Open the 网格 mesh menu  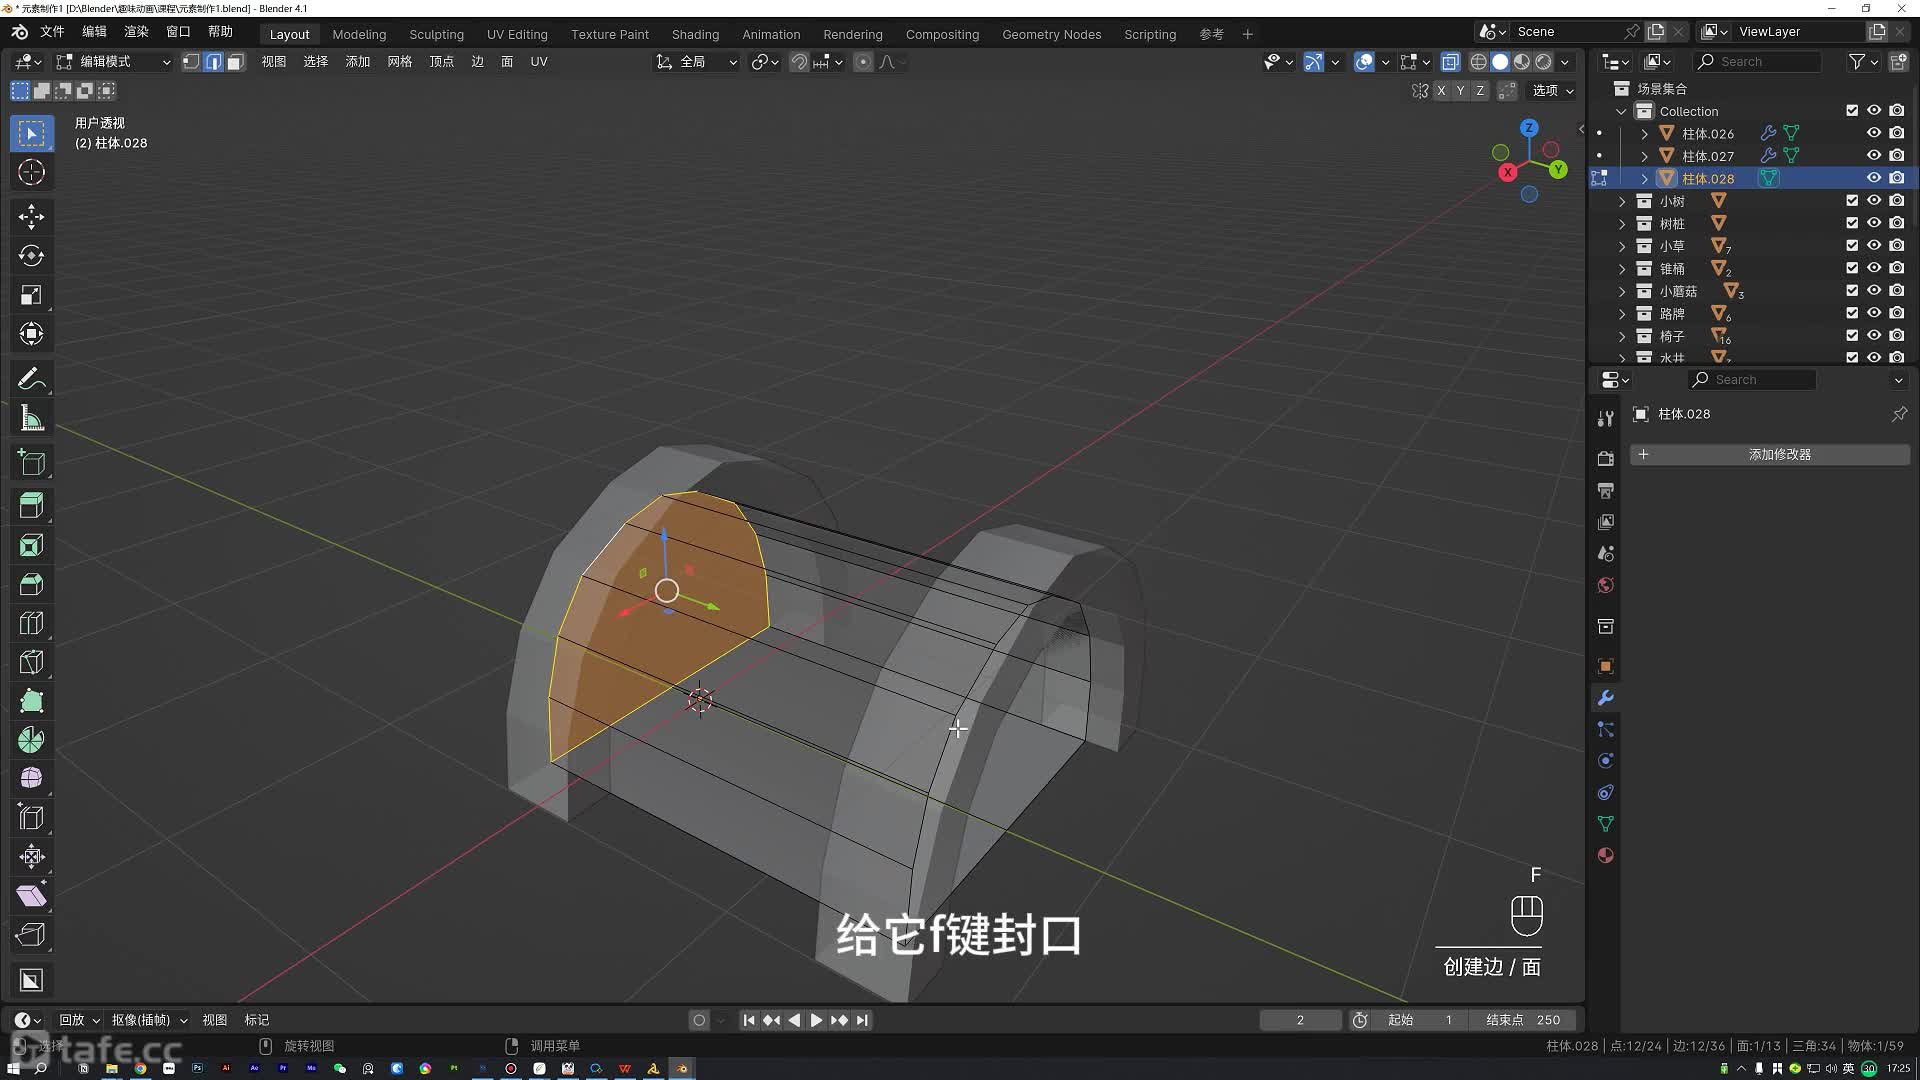[399, 62]
